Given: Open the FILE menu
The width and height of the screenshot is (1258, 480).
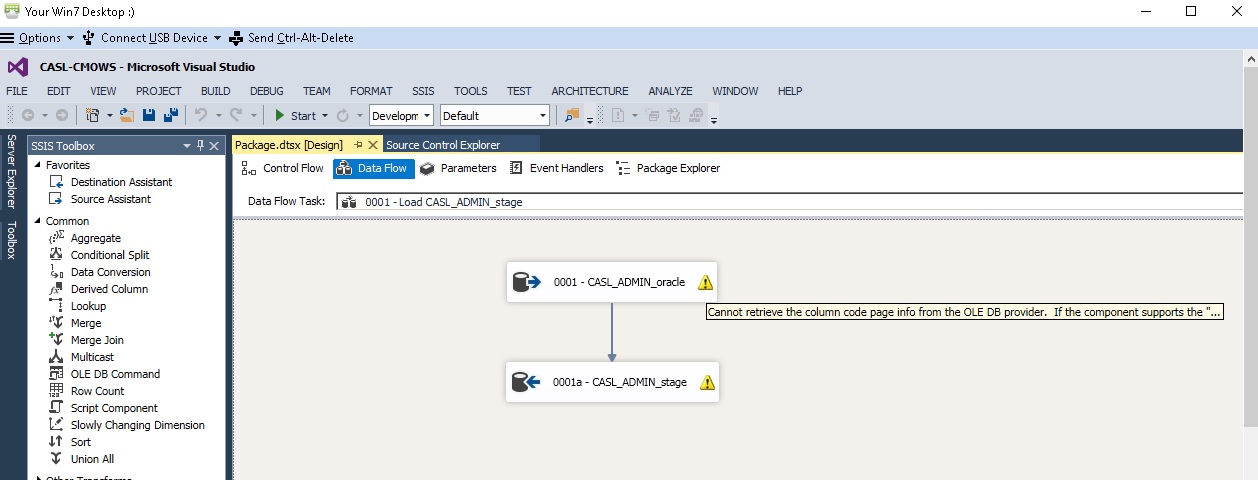Looking at the screenshot, I should tap(17, 91).
